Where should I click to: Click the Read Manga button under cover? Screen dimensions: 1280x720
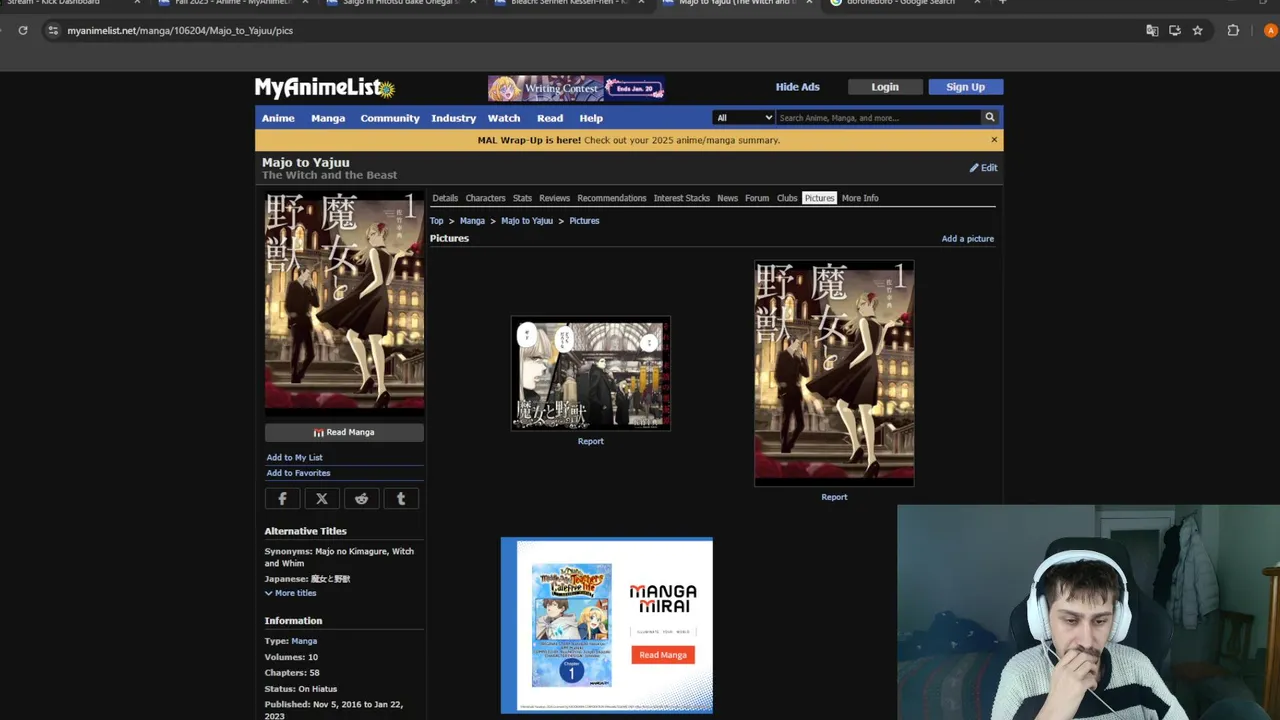click(344, 432)
